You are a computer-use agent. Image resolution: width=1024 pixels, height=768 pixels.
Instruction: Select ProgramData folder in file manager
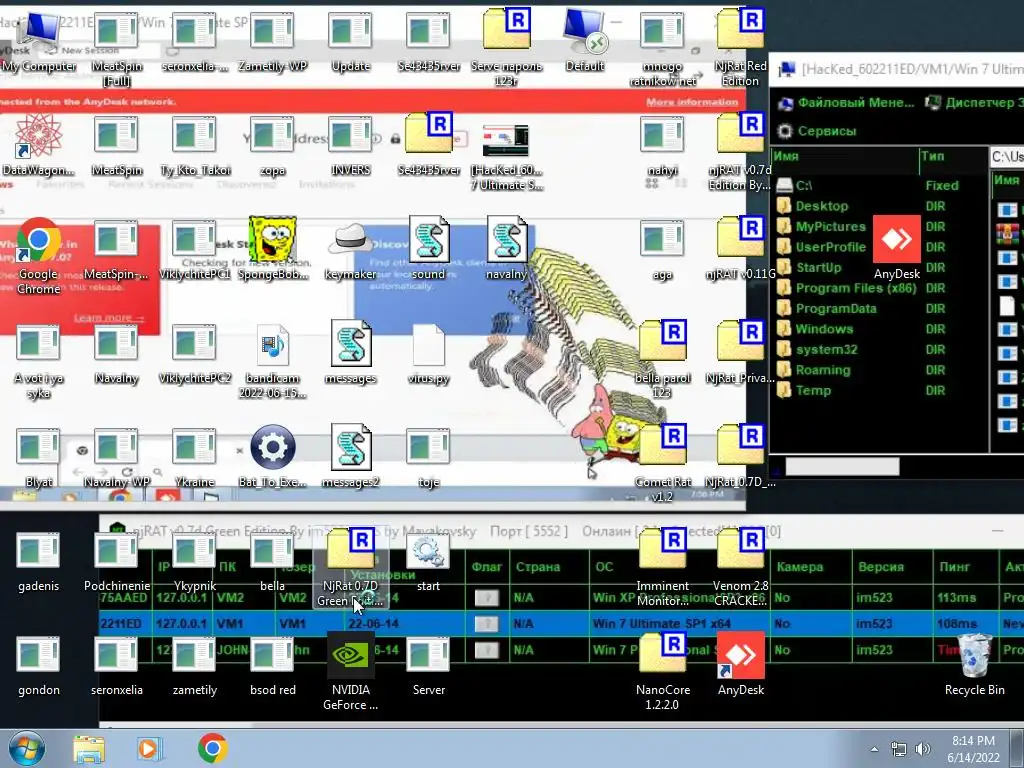click(x=836, y=309)
